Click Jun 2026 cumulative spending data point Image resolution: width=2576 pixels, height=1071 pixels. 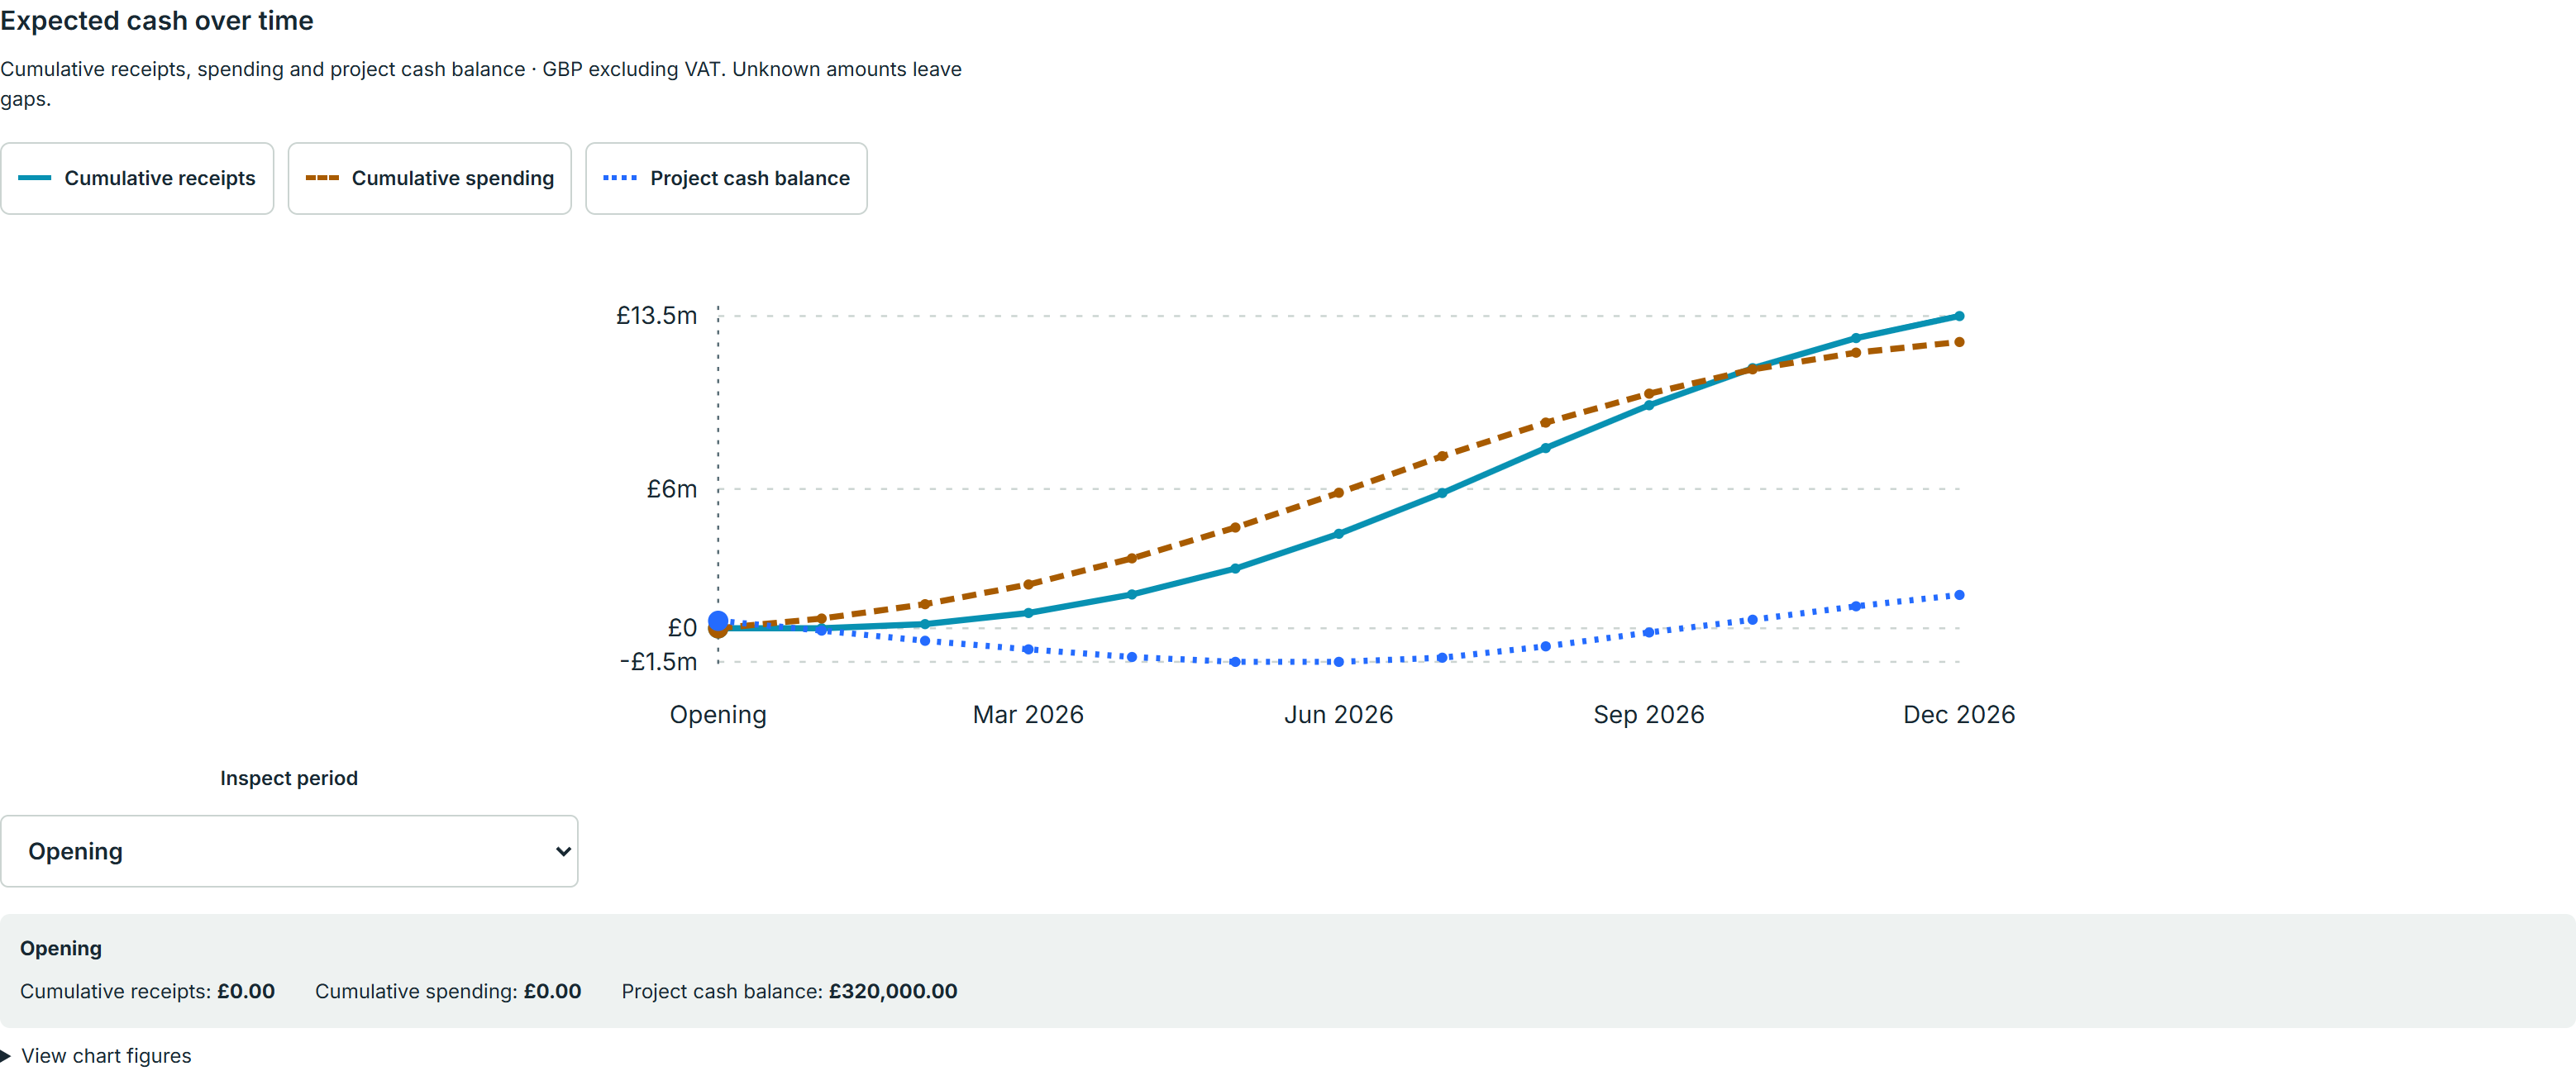[1339, 493]
